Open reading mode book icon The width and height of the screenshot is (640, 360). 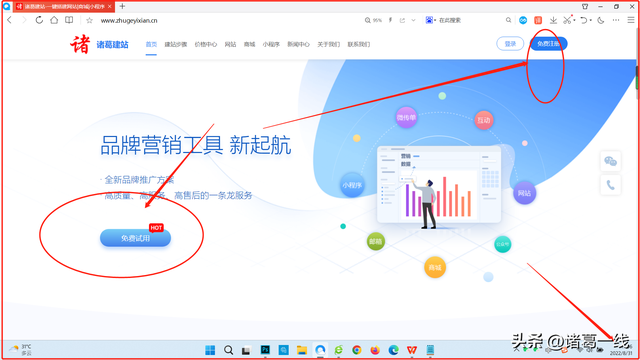click(69, 20)
